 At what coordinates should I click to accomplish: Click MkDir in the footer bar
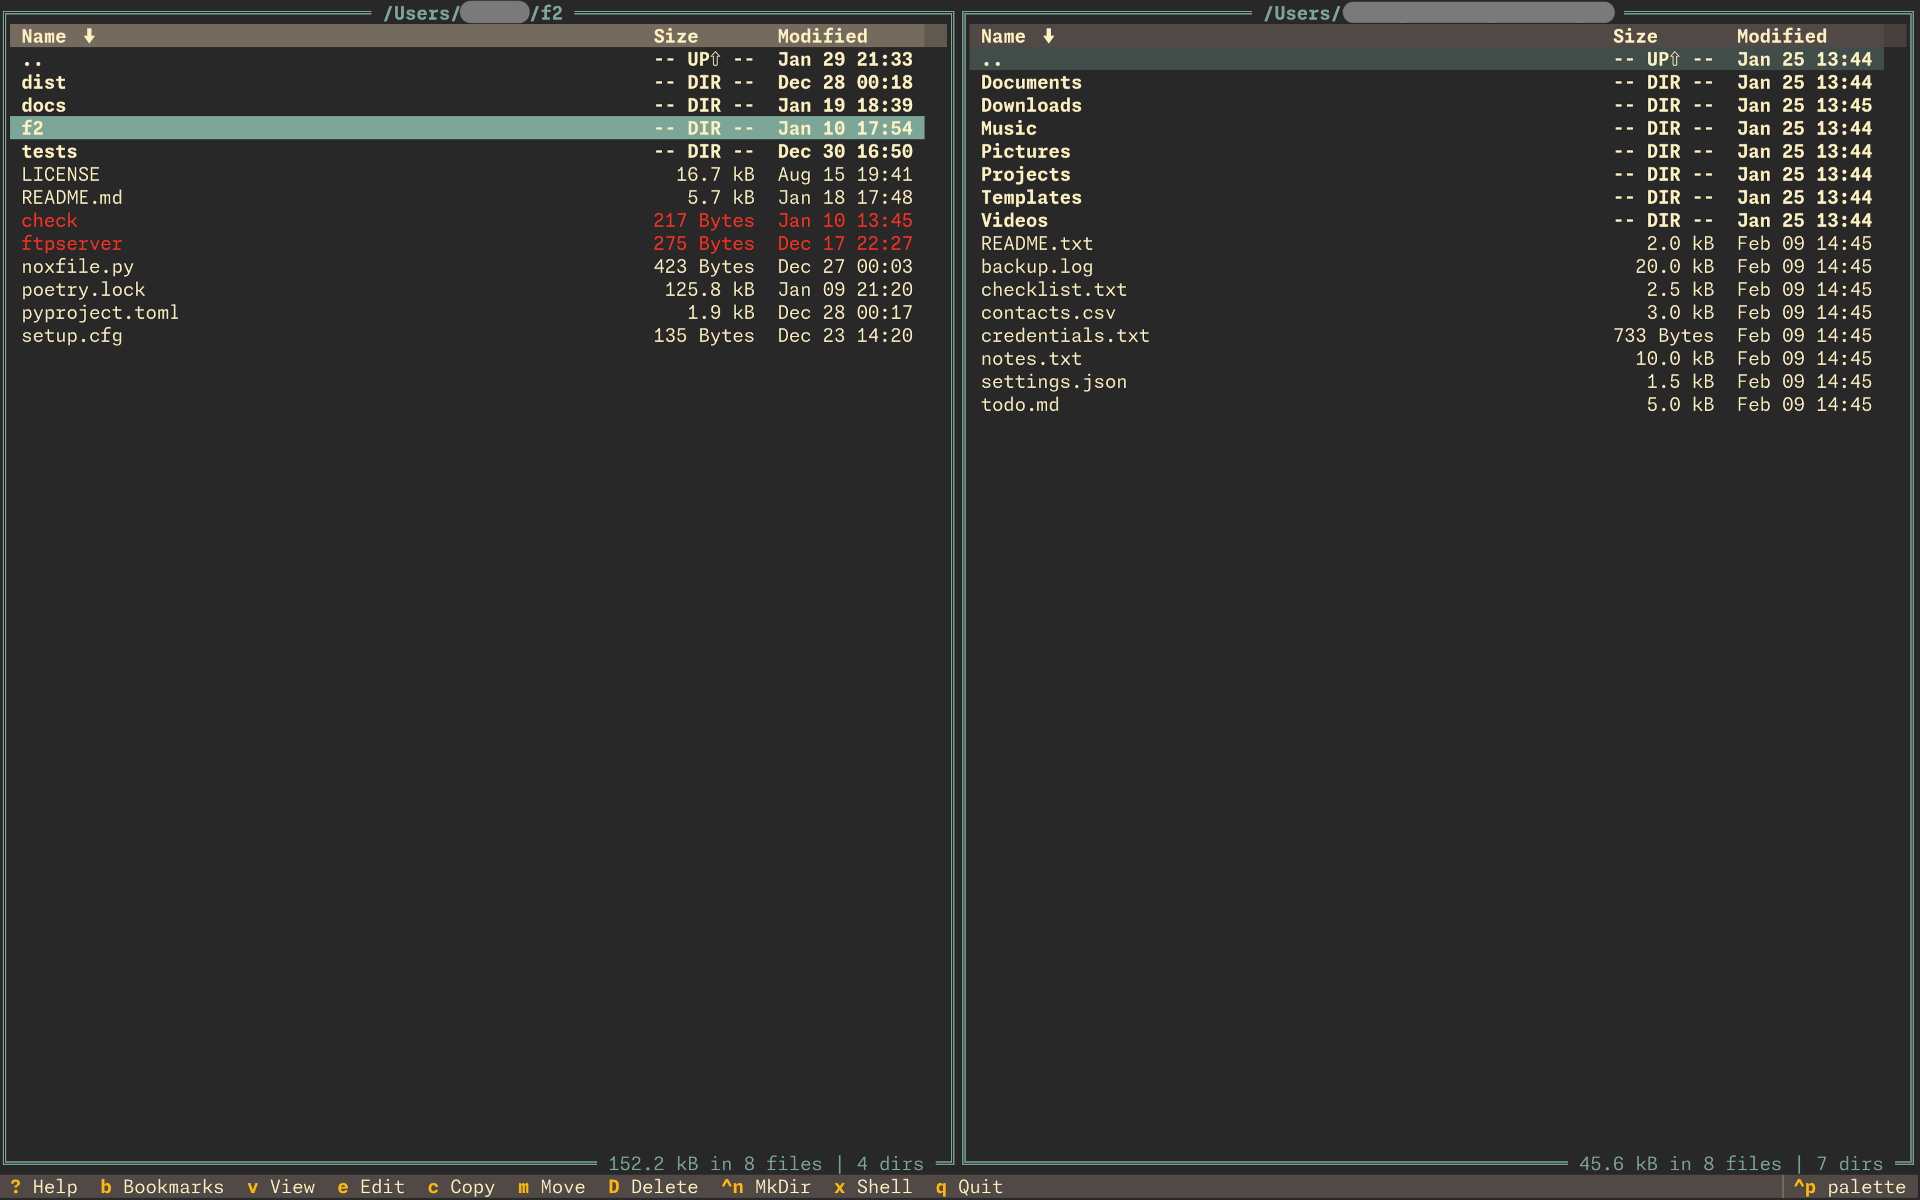(765, 1187)
